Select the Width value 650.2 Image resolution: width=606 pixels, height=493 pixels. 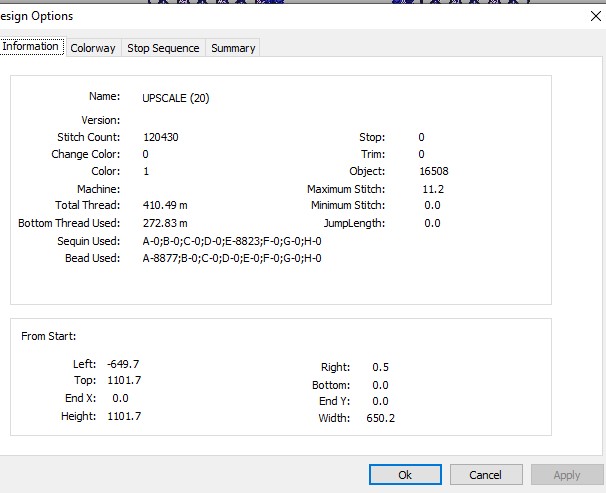[381, 418]
